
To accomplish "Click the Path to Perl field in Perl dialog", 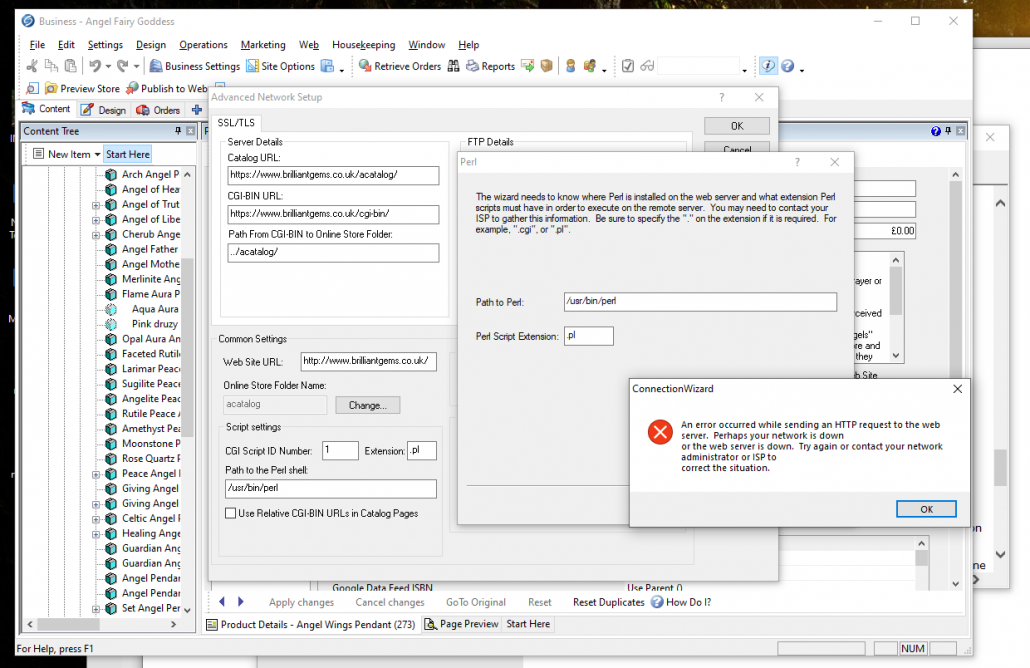I will coord(700,301).
